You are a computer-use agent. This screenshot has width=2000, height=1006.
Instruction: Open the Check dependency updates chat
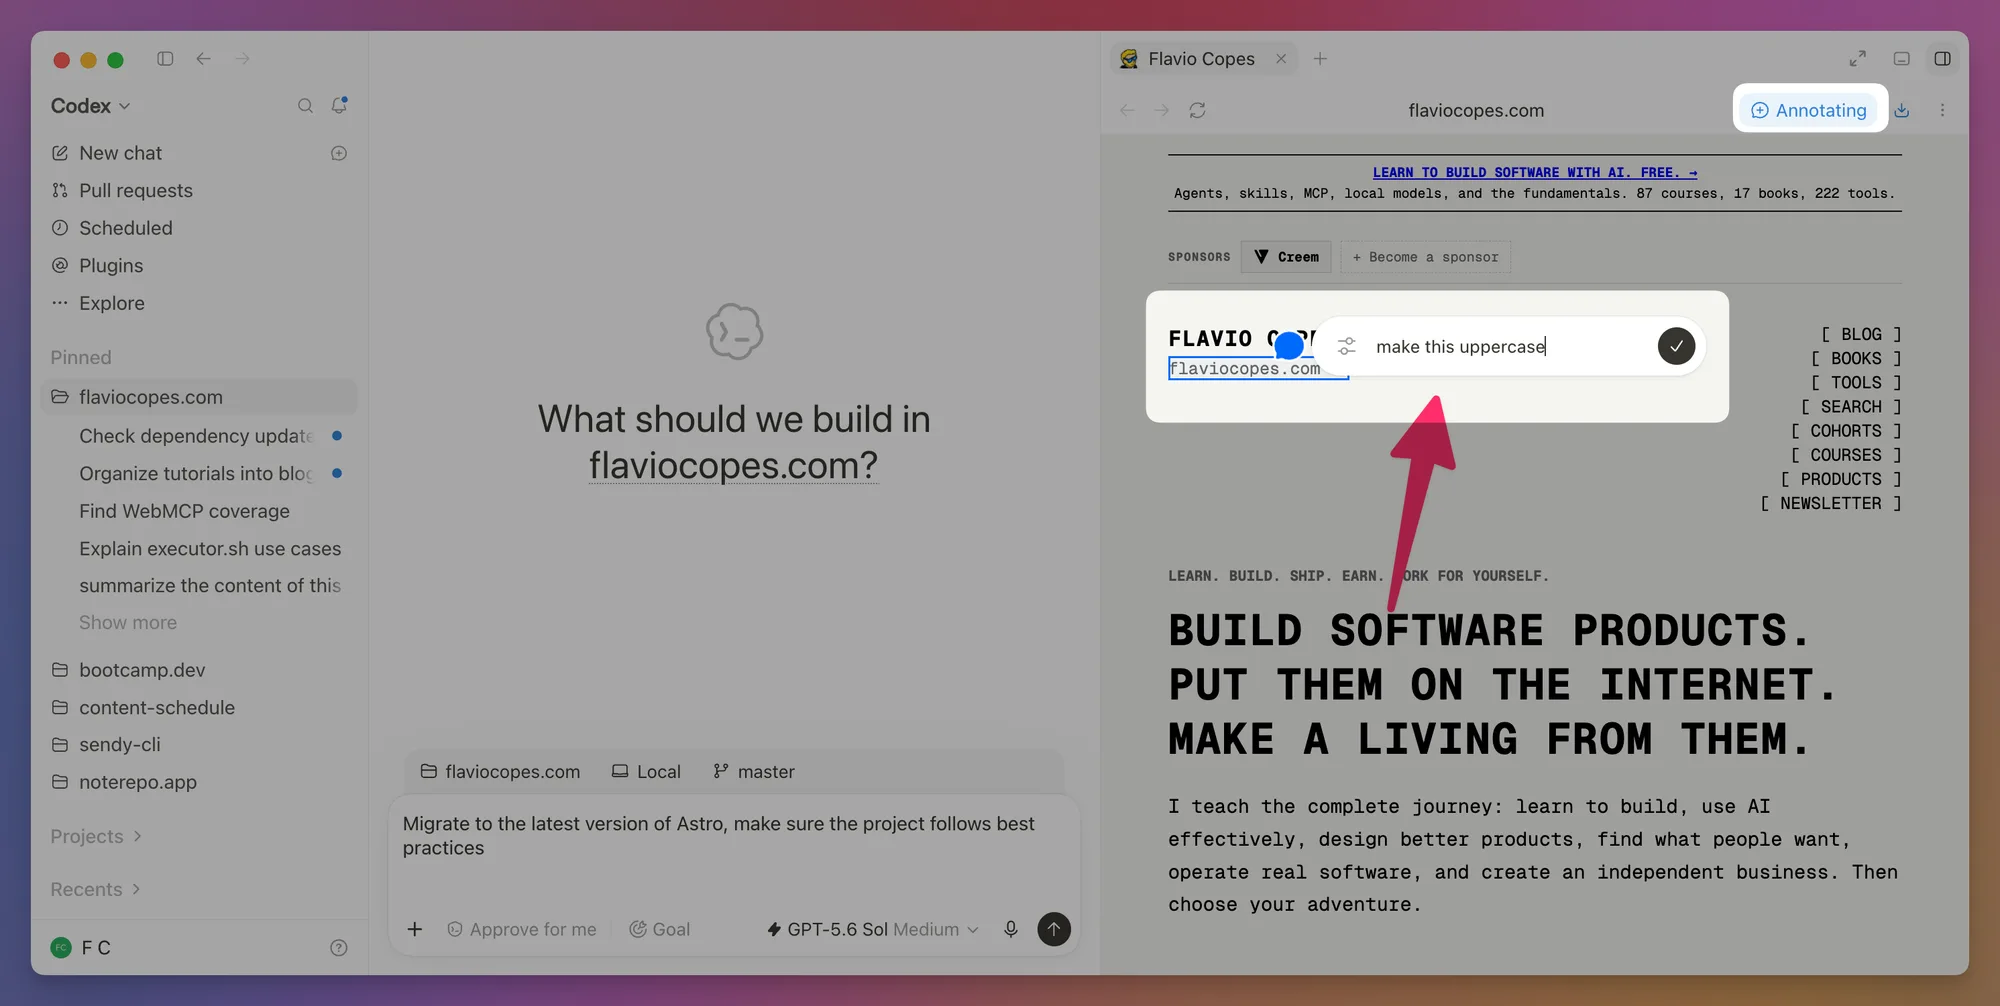199,436
